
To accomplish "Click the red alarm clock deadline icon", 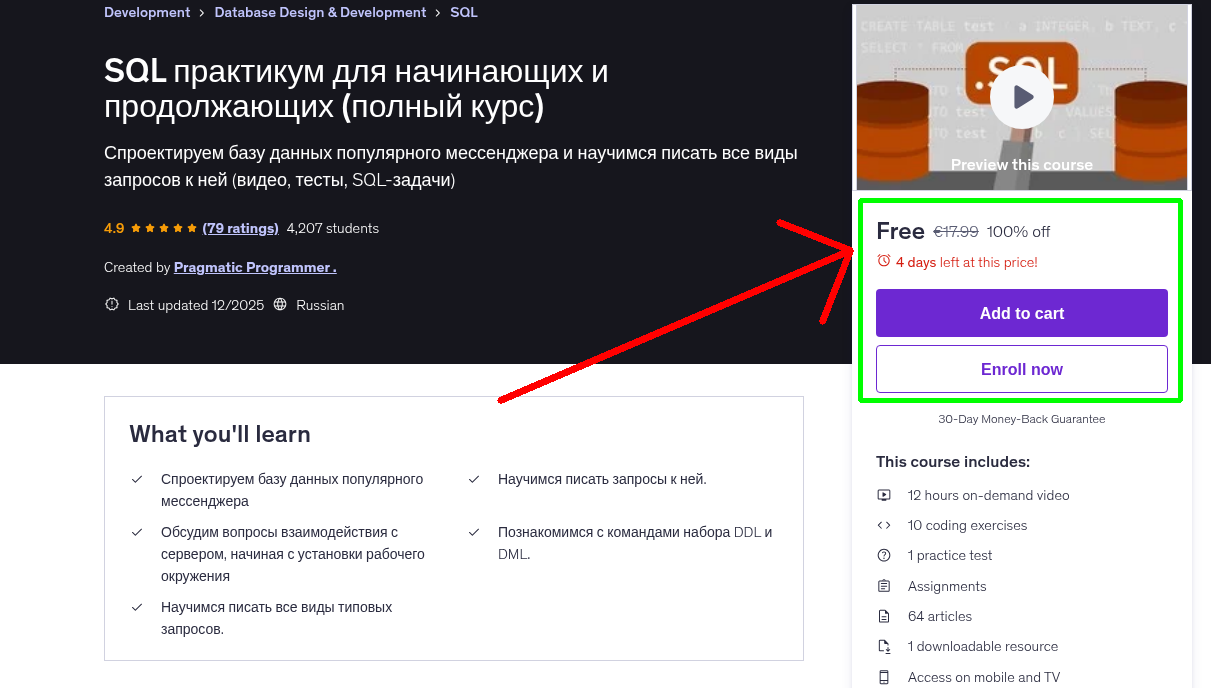I will (x=883, y=260).
